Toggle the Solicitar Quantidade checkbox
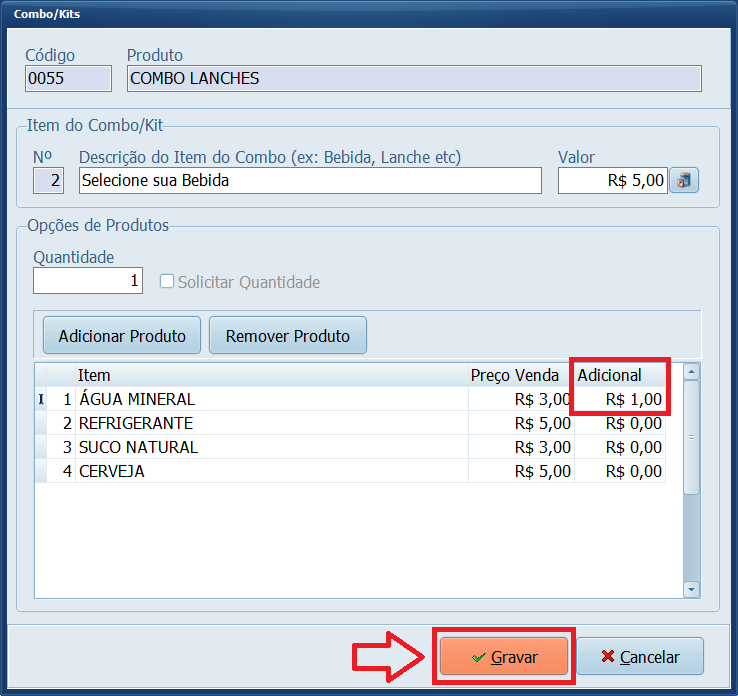 [x=167, y=281]
